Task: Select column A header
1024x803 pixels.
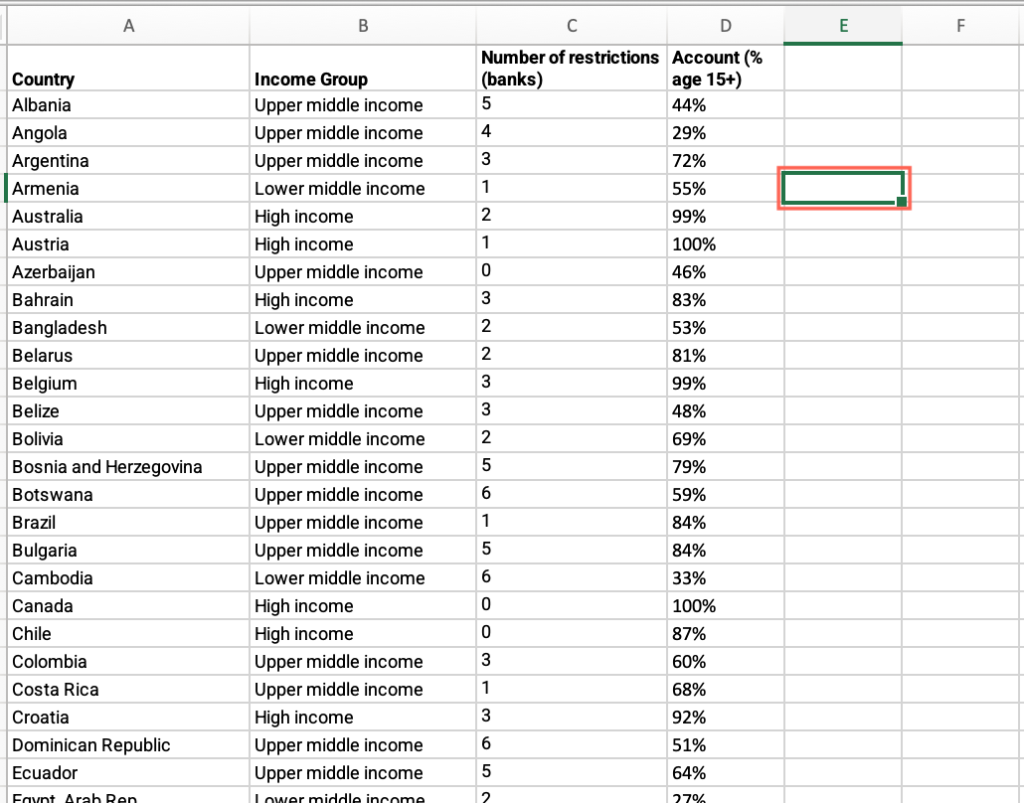Action: (128, 26)
